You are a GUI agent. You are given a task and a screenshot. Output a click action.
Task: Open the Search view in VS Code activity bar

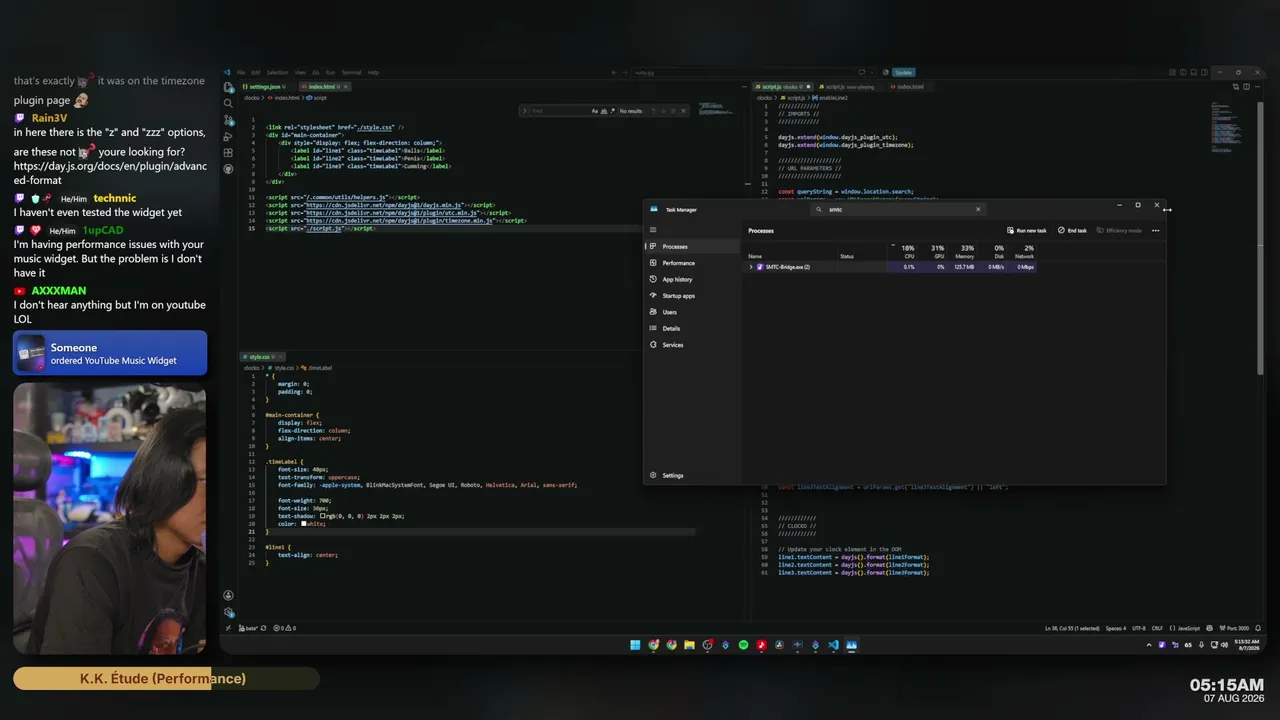[228, 103]
